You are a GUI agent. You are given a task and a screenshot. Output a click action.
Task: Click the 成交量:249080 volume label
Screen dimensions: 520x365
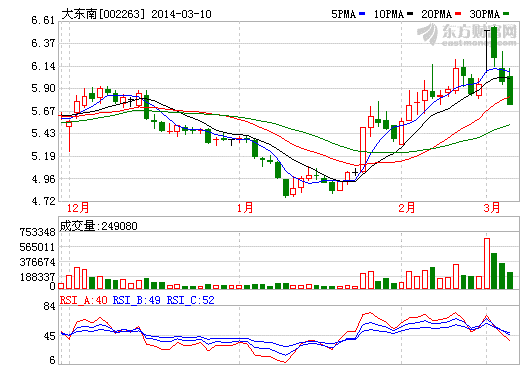tap(99, 226)
